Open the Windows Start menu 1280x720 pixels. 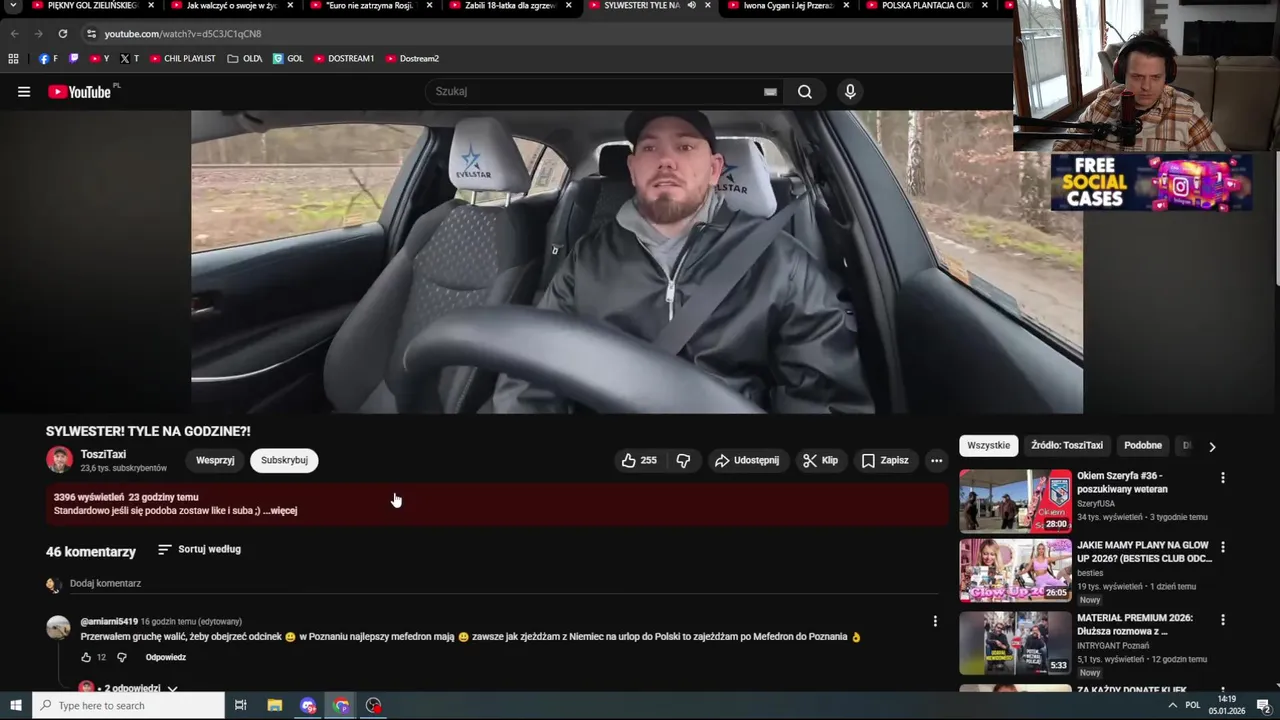click(x=15, y=706)
